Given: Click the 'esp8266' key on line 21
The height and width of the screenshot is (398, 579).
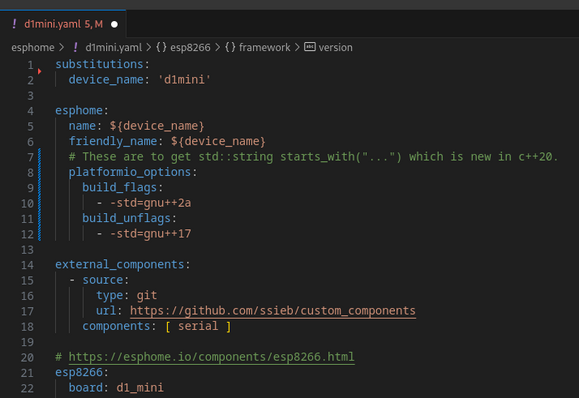Looking at the screenshot, I should click(79, 372).
